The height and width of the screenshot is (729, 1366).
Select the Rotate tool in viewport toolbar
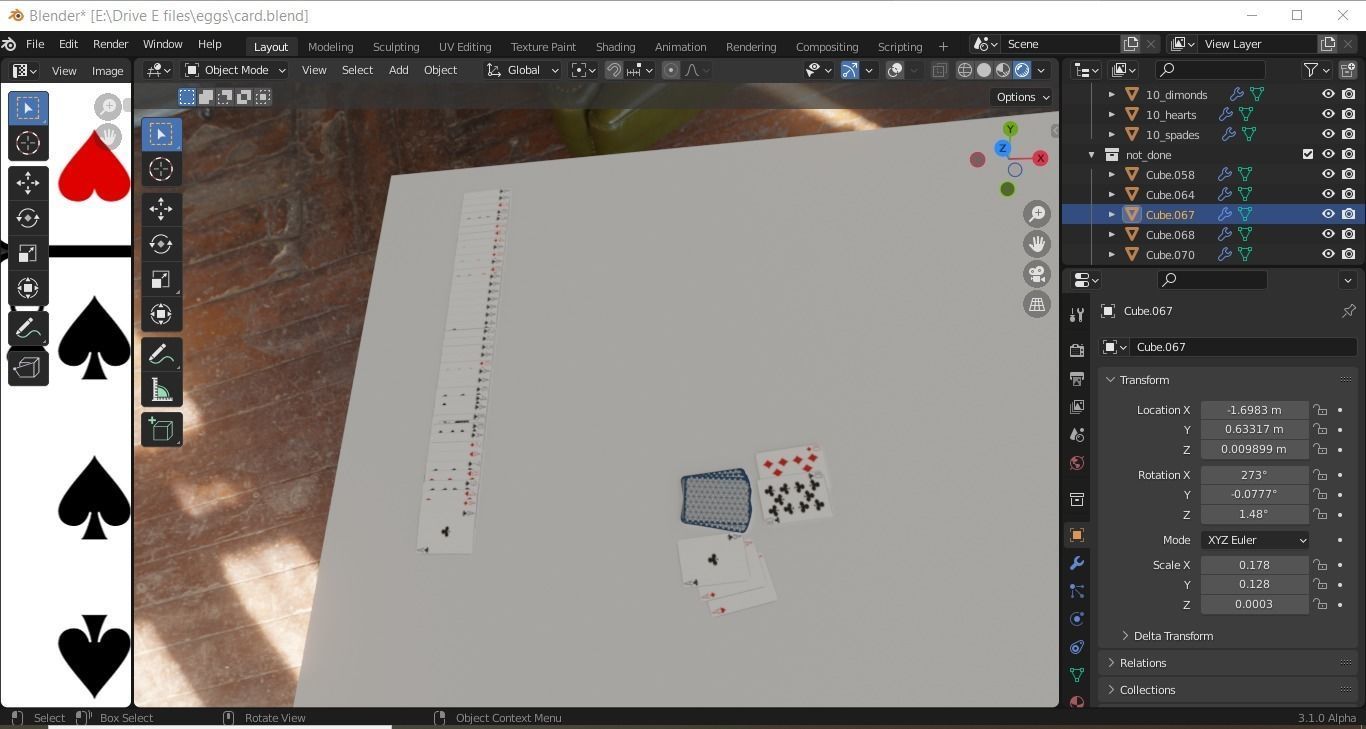161,244
